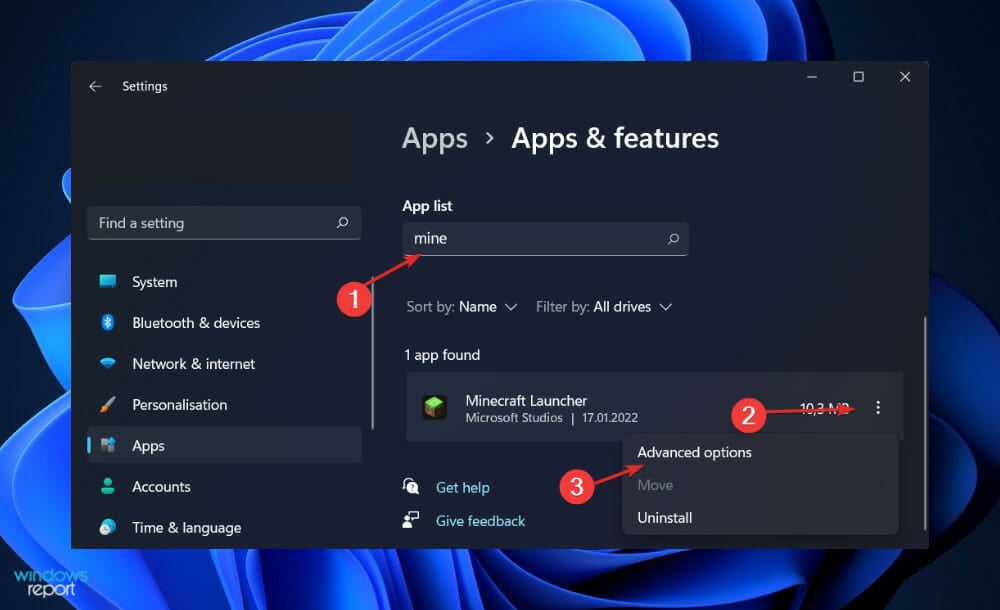1000x610 pixels.
Task: Open three-dot menu for Minecraft Launcher
Action: [878, 408]
